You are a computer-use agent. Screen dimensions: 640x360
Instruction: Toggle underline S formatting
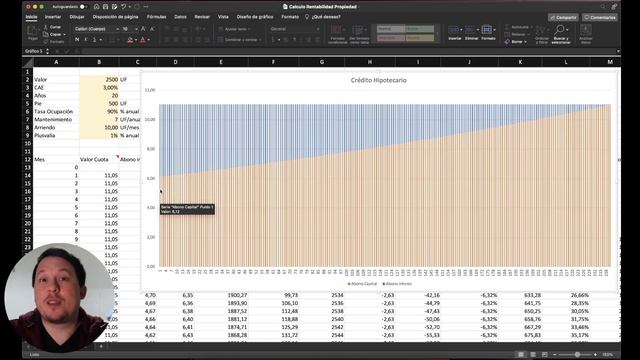click(x=94, y=40)
